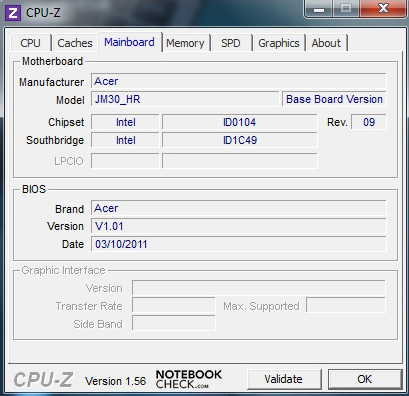Screen dimensions: 409x396
Task: Click the BIOS Date 03/10/2011 field
Action: (x=239, y=244)
